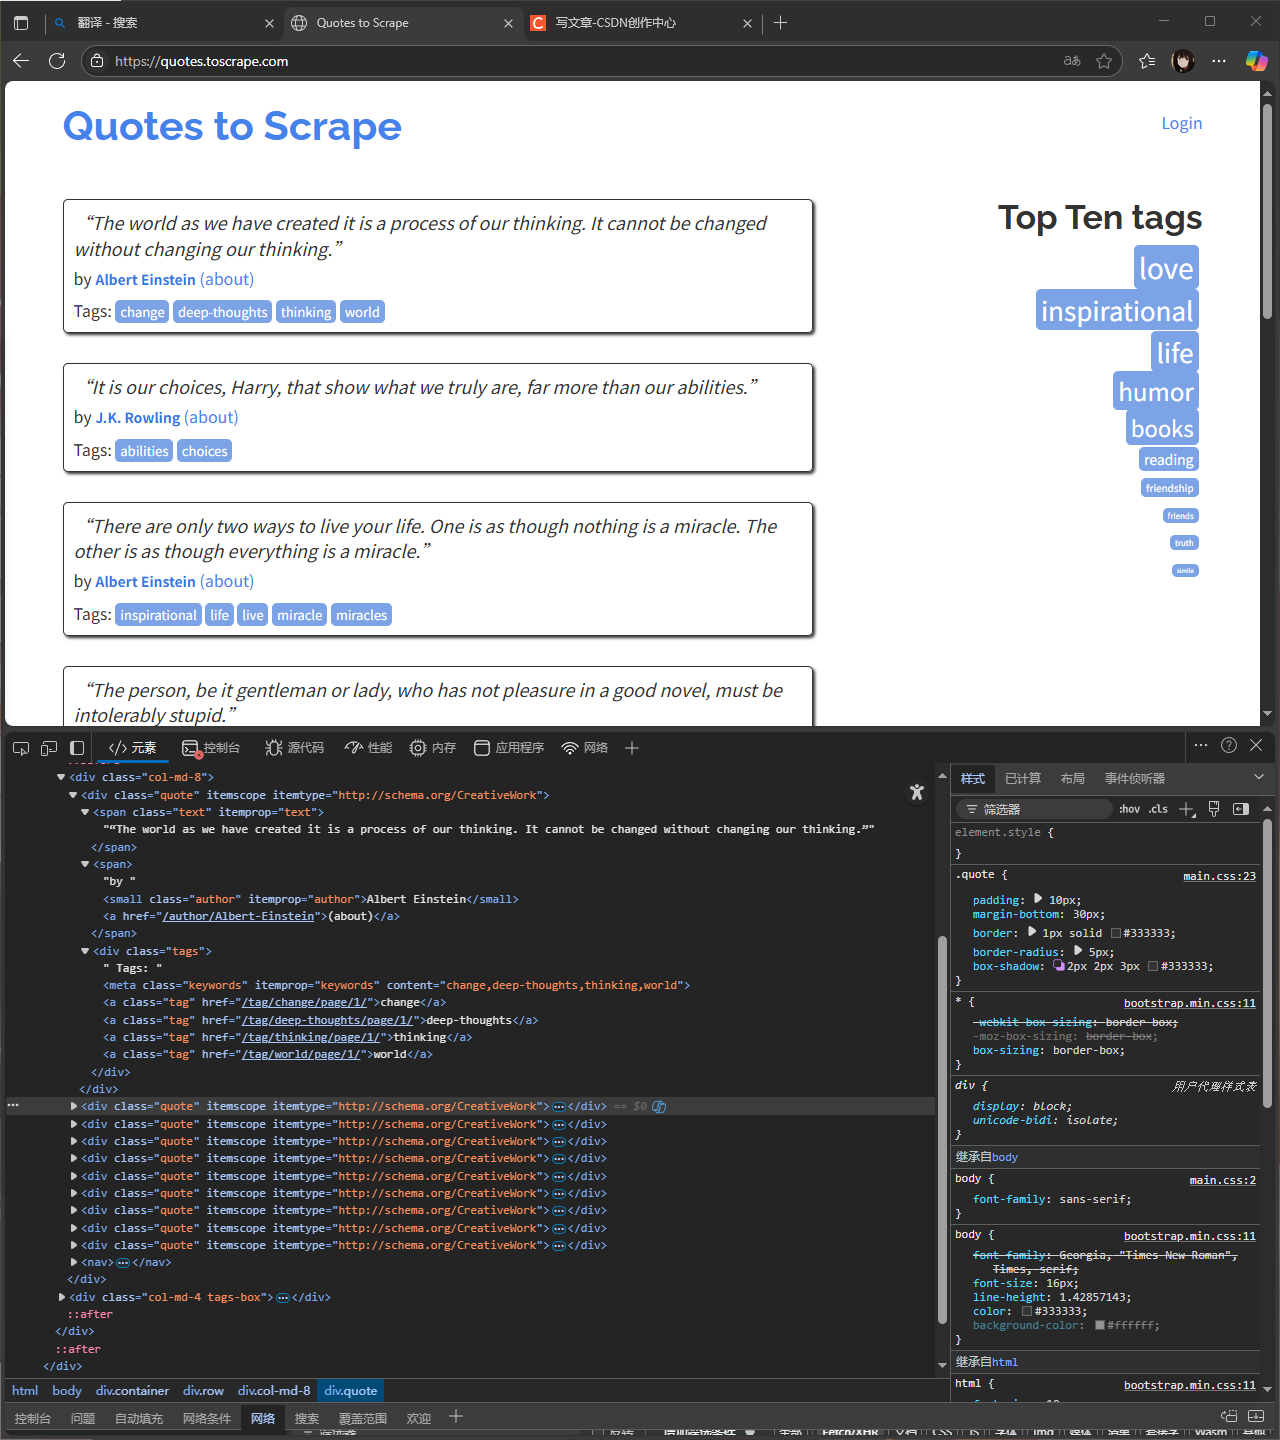Toggle the box-shadow color checkbox for #333333

(1153, 966)
